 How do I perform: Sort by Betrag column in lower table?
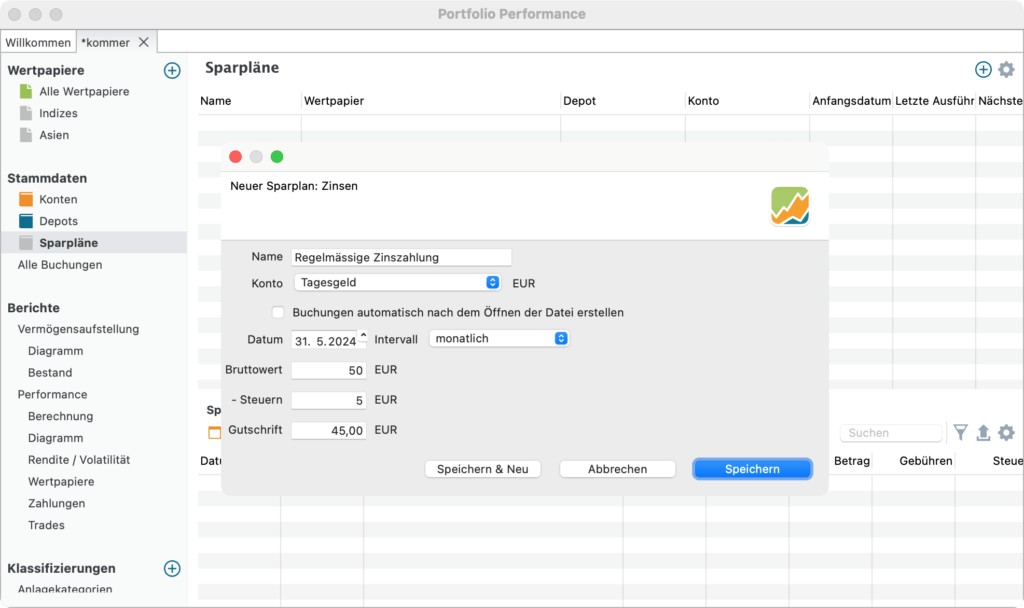pyautogui.click(x=852, y=461)
